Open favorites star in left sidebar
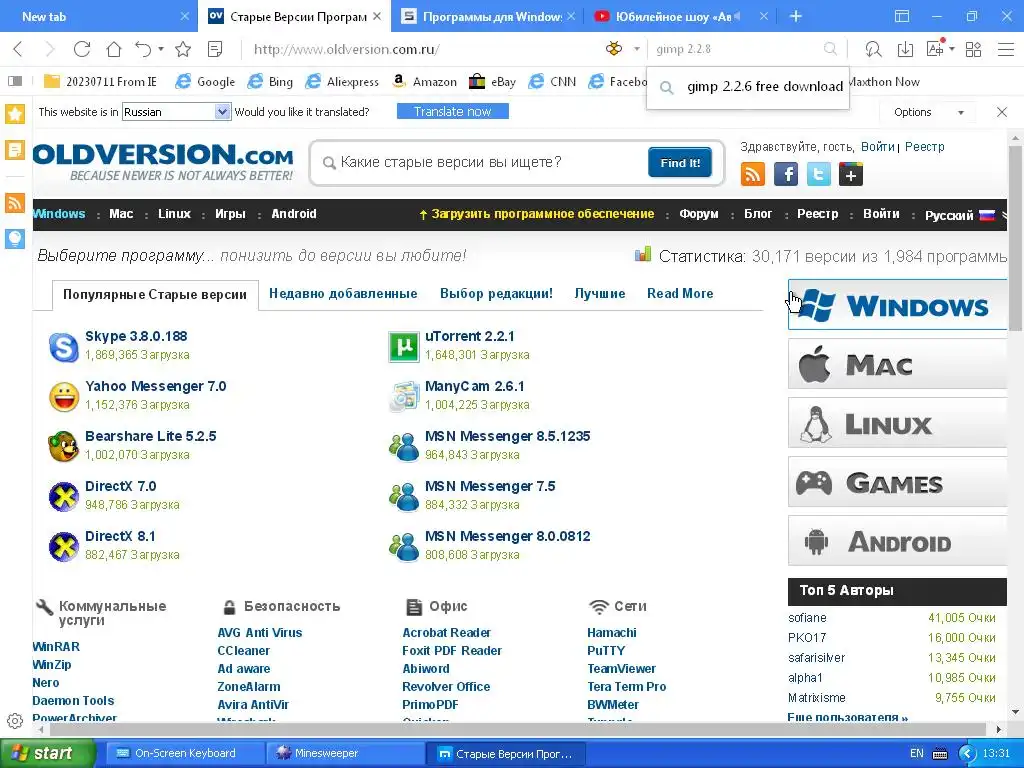This screenshot has height=768, width=1024. (x=15, y=114)
